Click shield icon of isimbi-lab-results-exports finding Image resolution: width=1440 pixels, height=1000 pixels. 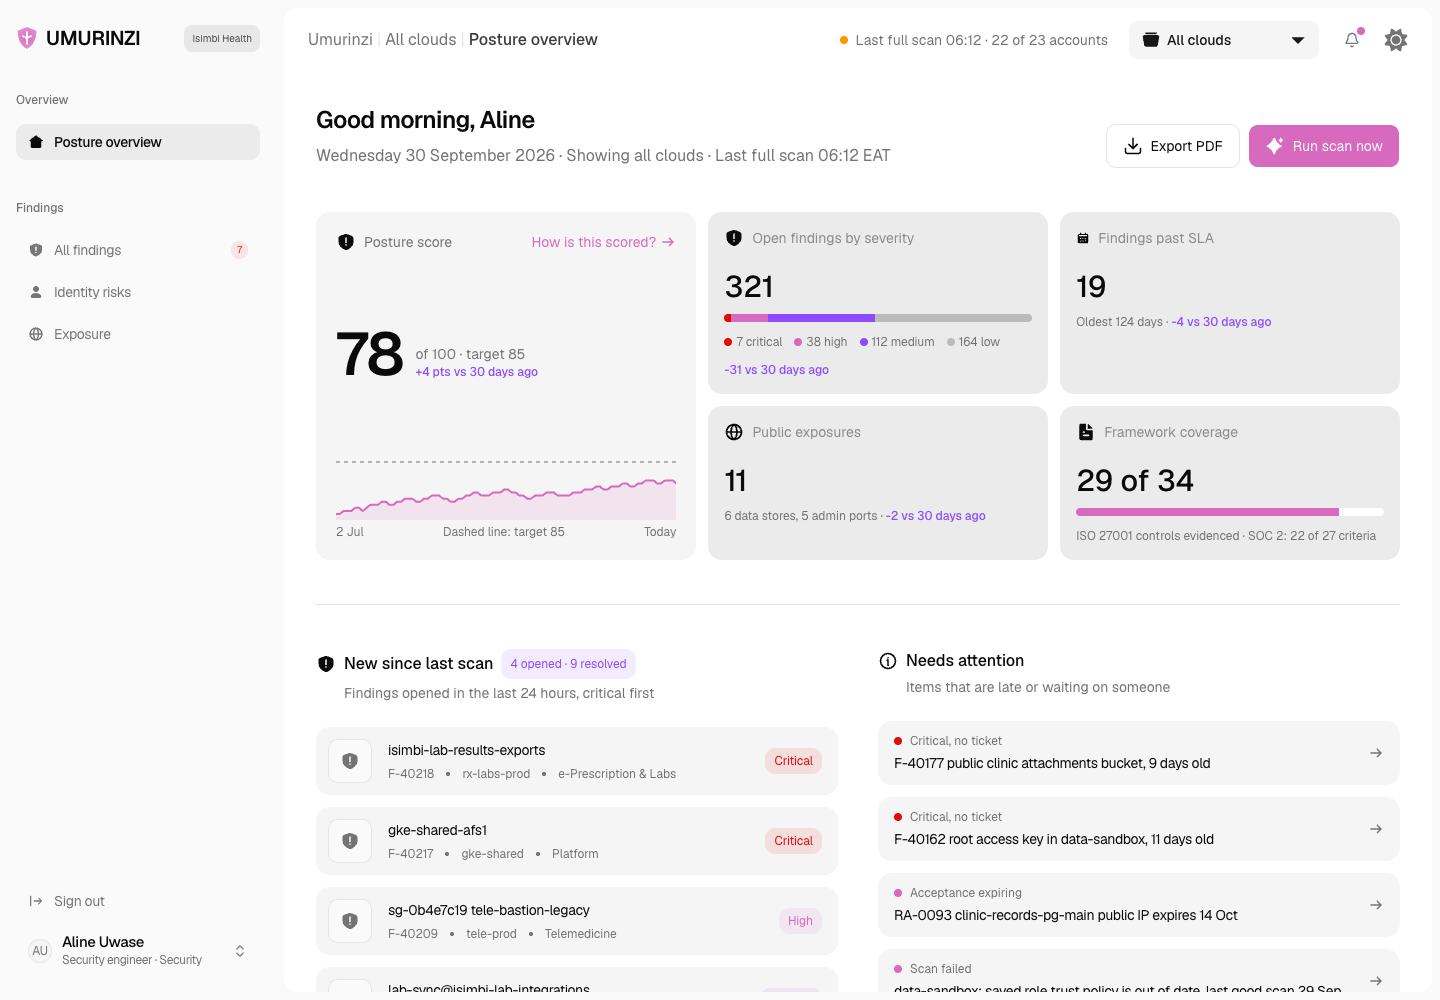click(x=350, y=761)
